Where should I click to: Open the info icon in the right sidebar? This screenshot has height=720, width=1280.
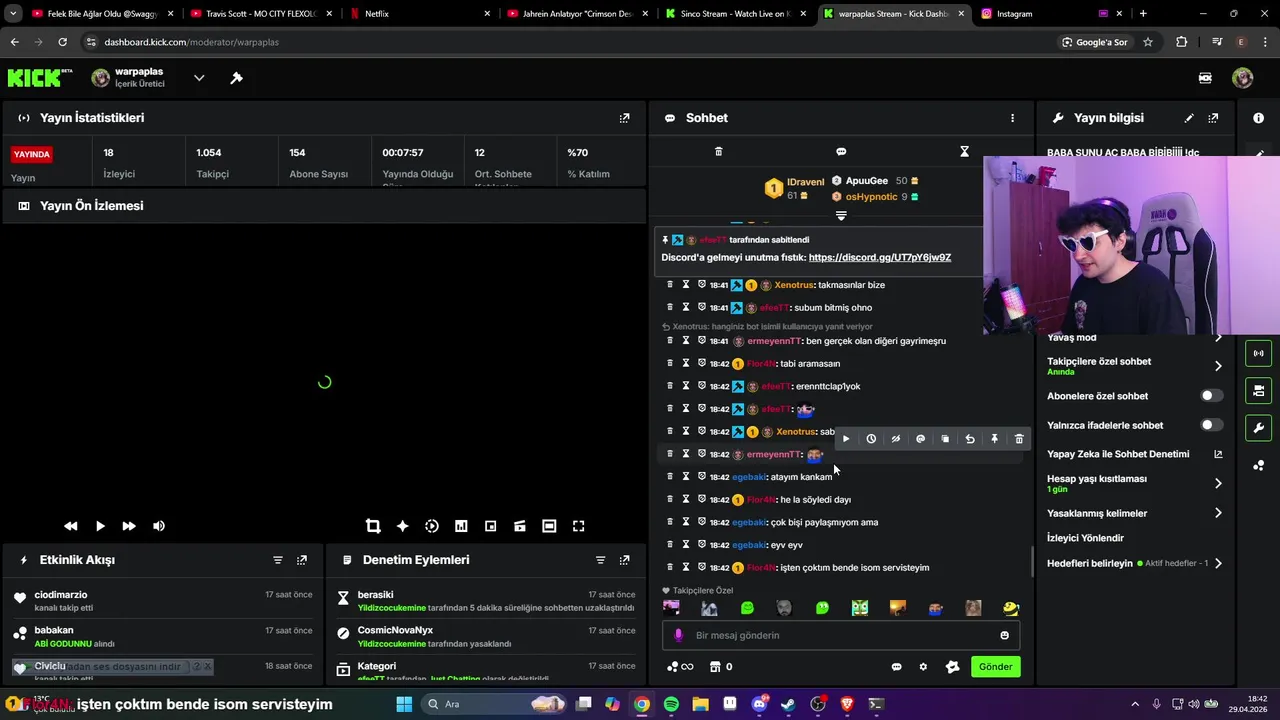pyautogui.click(x=1258, y=118)
